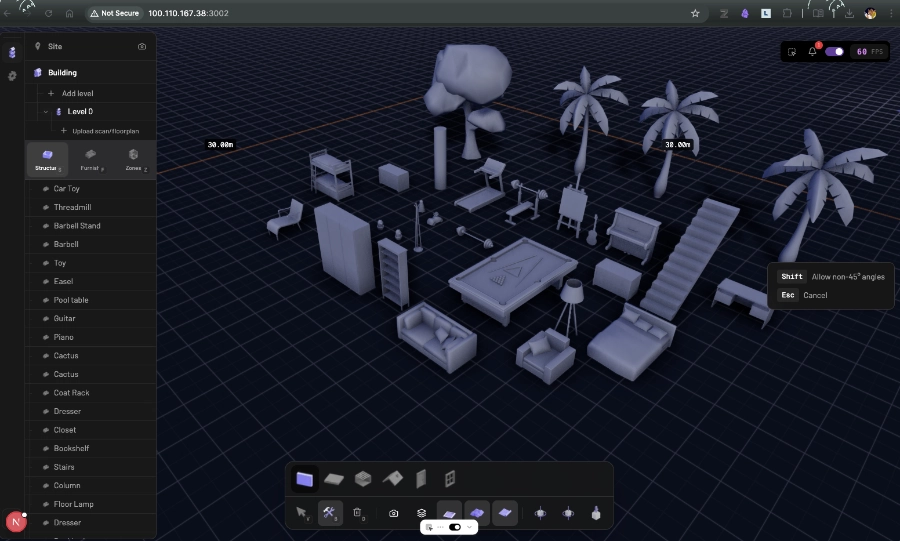Screen dimensions: 900x541
Task: Select the Bookshelf item
Action: tap(91, 449)
